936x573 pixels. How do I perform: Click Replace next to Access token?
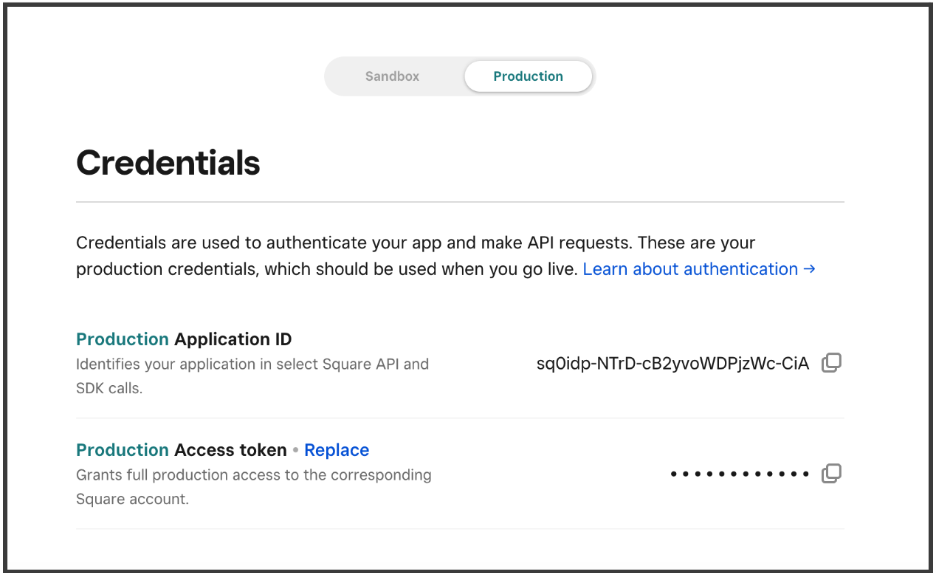coord(337,450)
